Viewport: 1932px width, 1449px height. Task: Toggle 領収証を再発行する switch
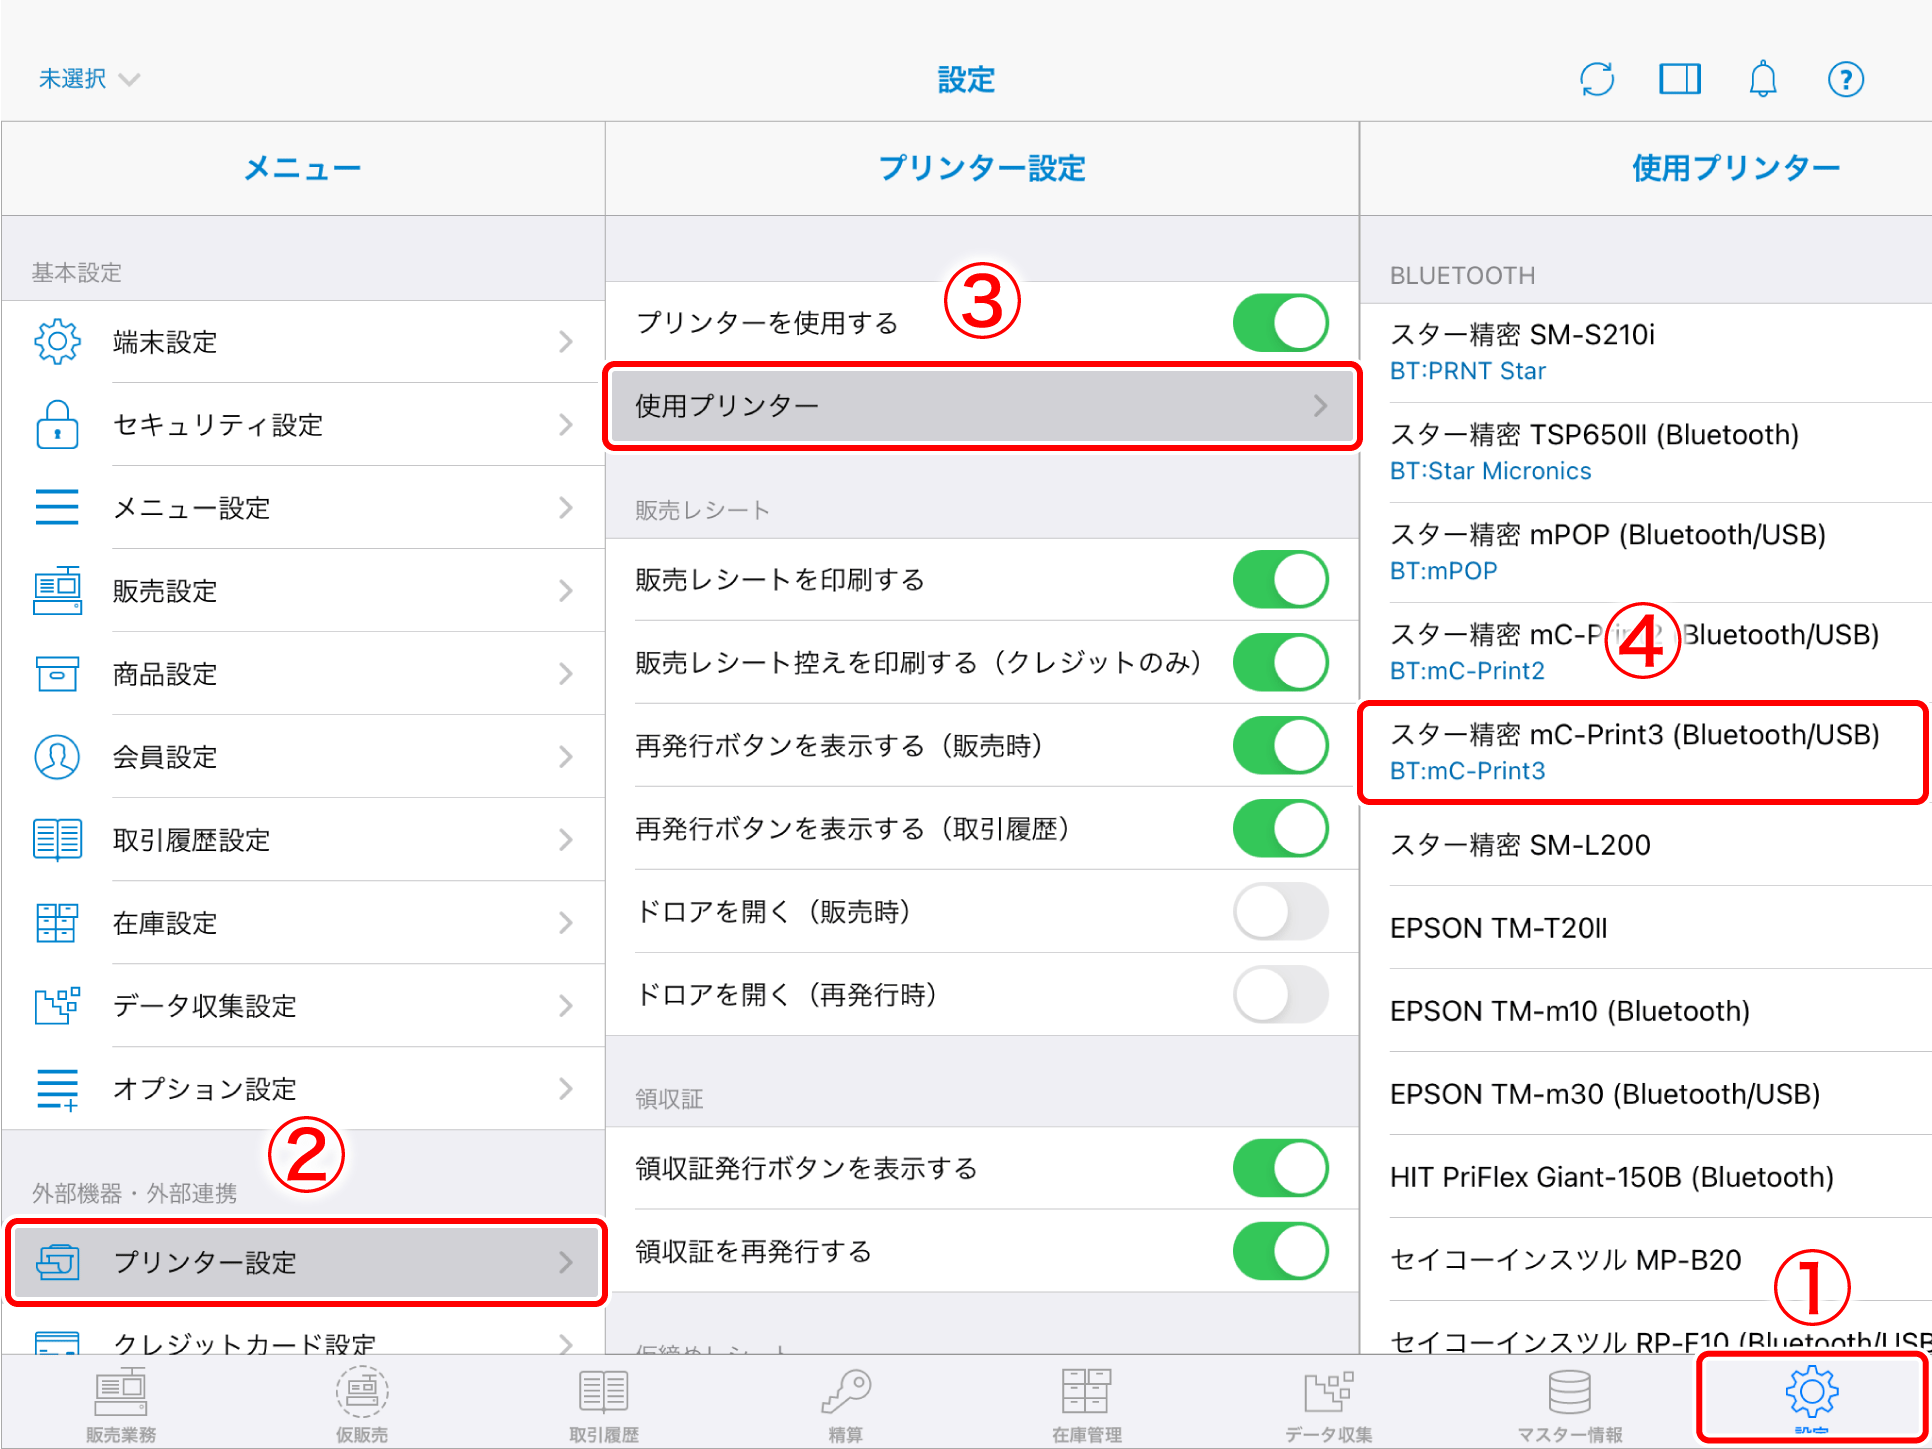coord(1281,1251)
